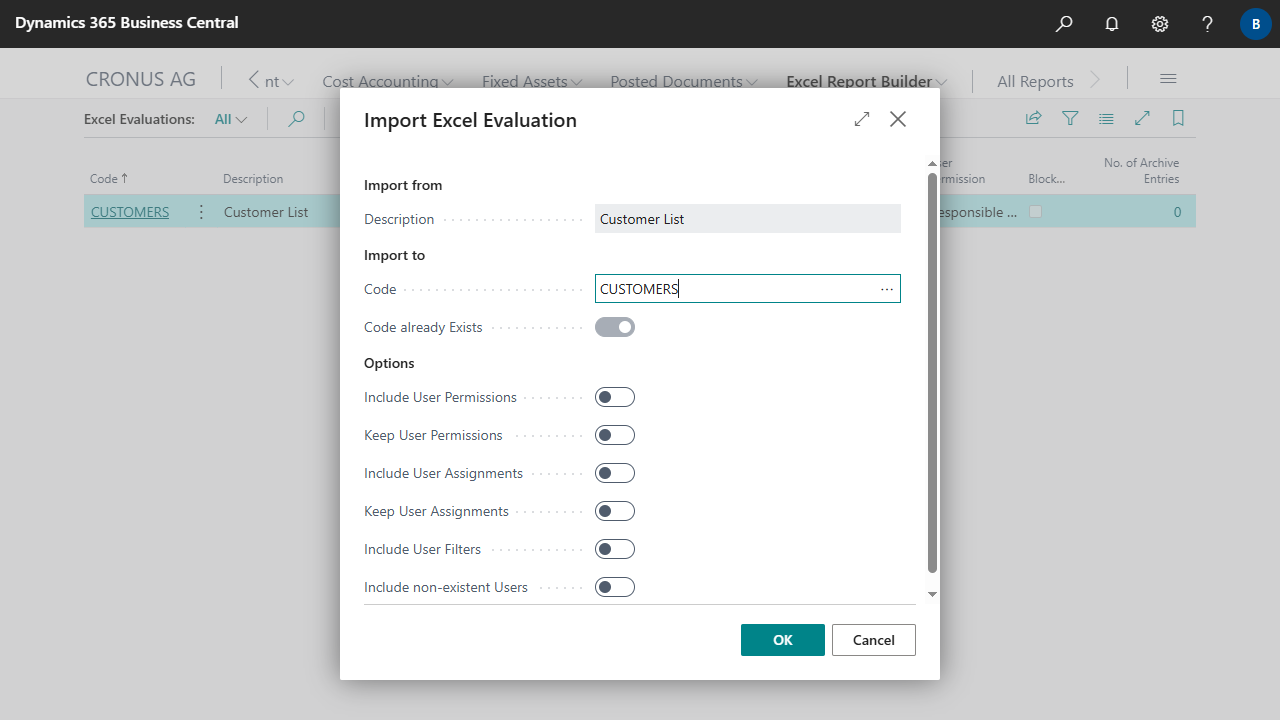Expand the Cost Accounting menu

(x=387, y=81)
